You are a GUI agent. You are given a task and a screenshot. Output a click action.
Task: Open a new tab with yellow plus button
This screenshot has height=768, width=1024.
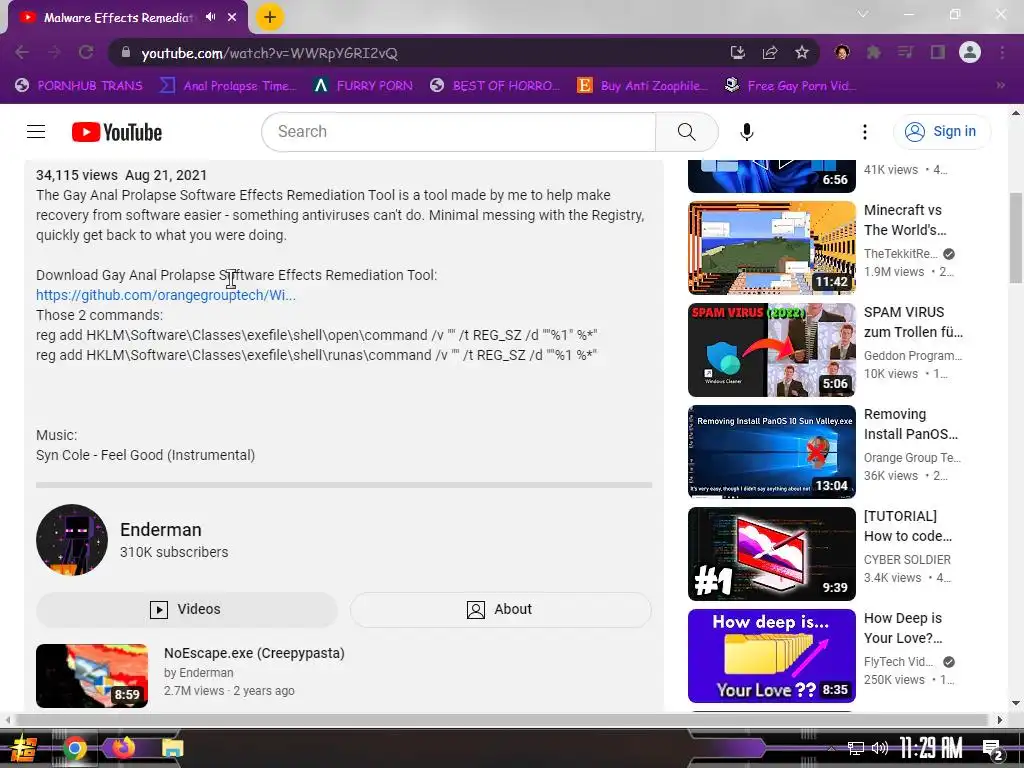point(270,17)
